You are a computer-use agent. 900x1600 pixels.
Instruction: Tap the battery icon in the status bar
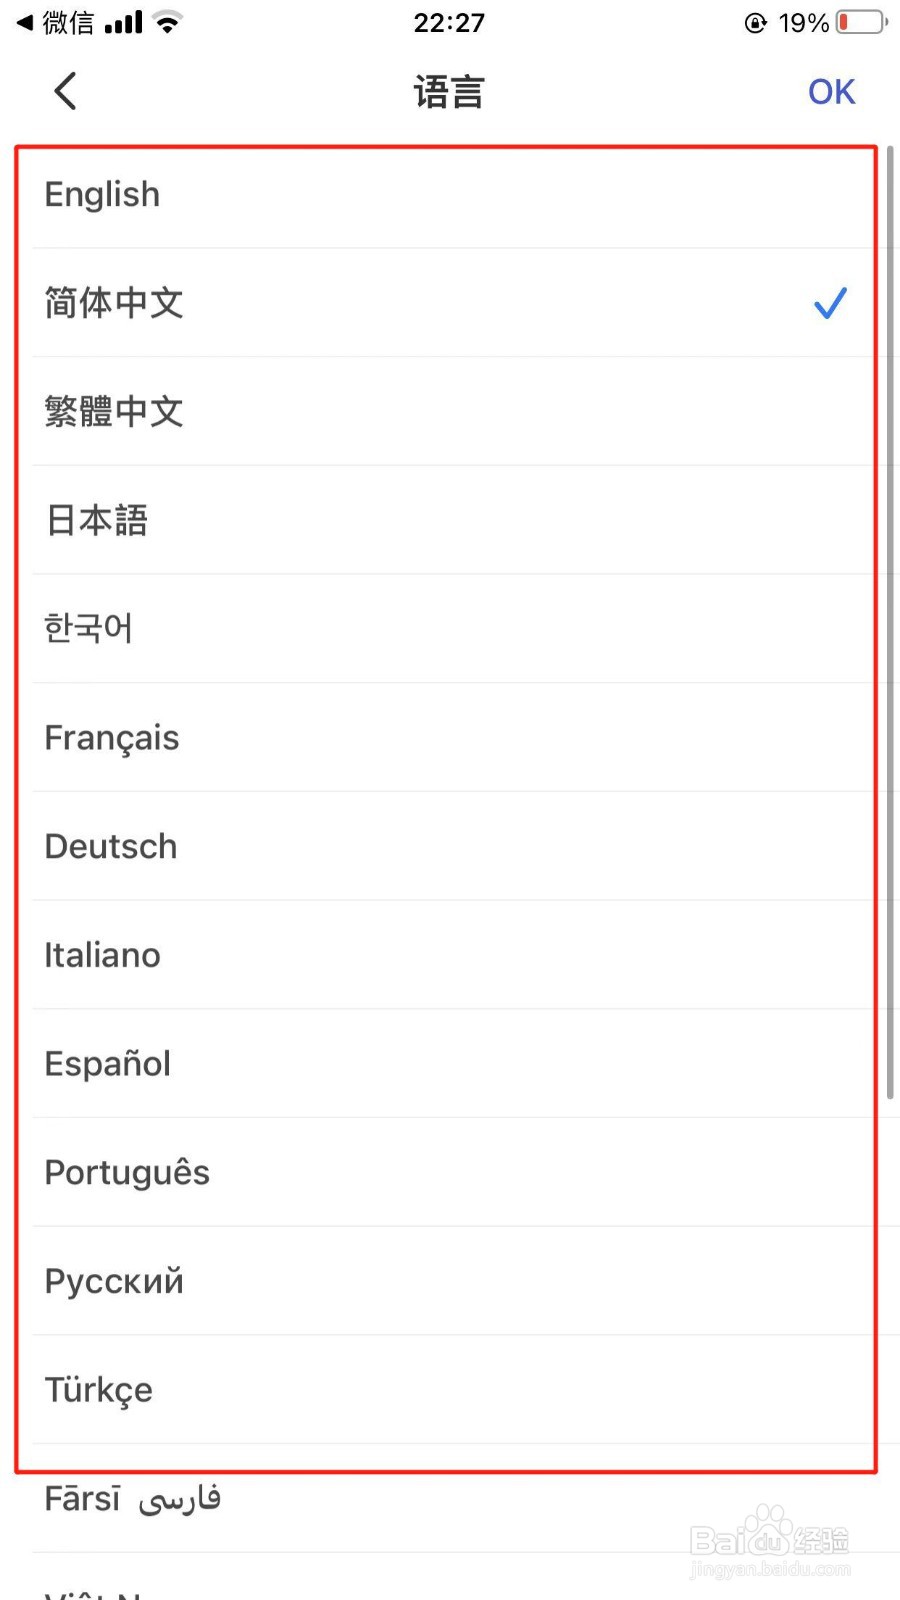click(862, 22)
